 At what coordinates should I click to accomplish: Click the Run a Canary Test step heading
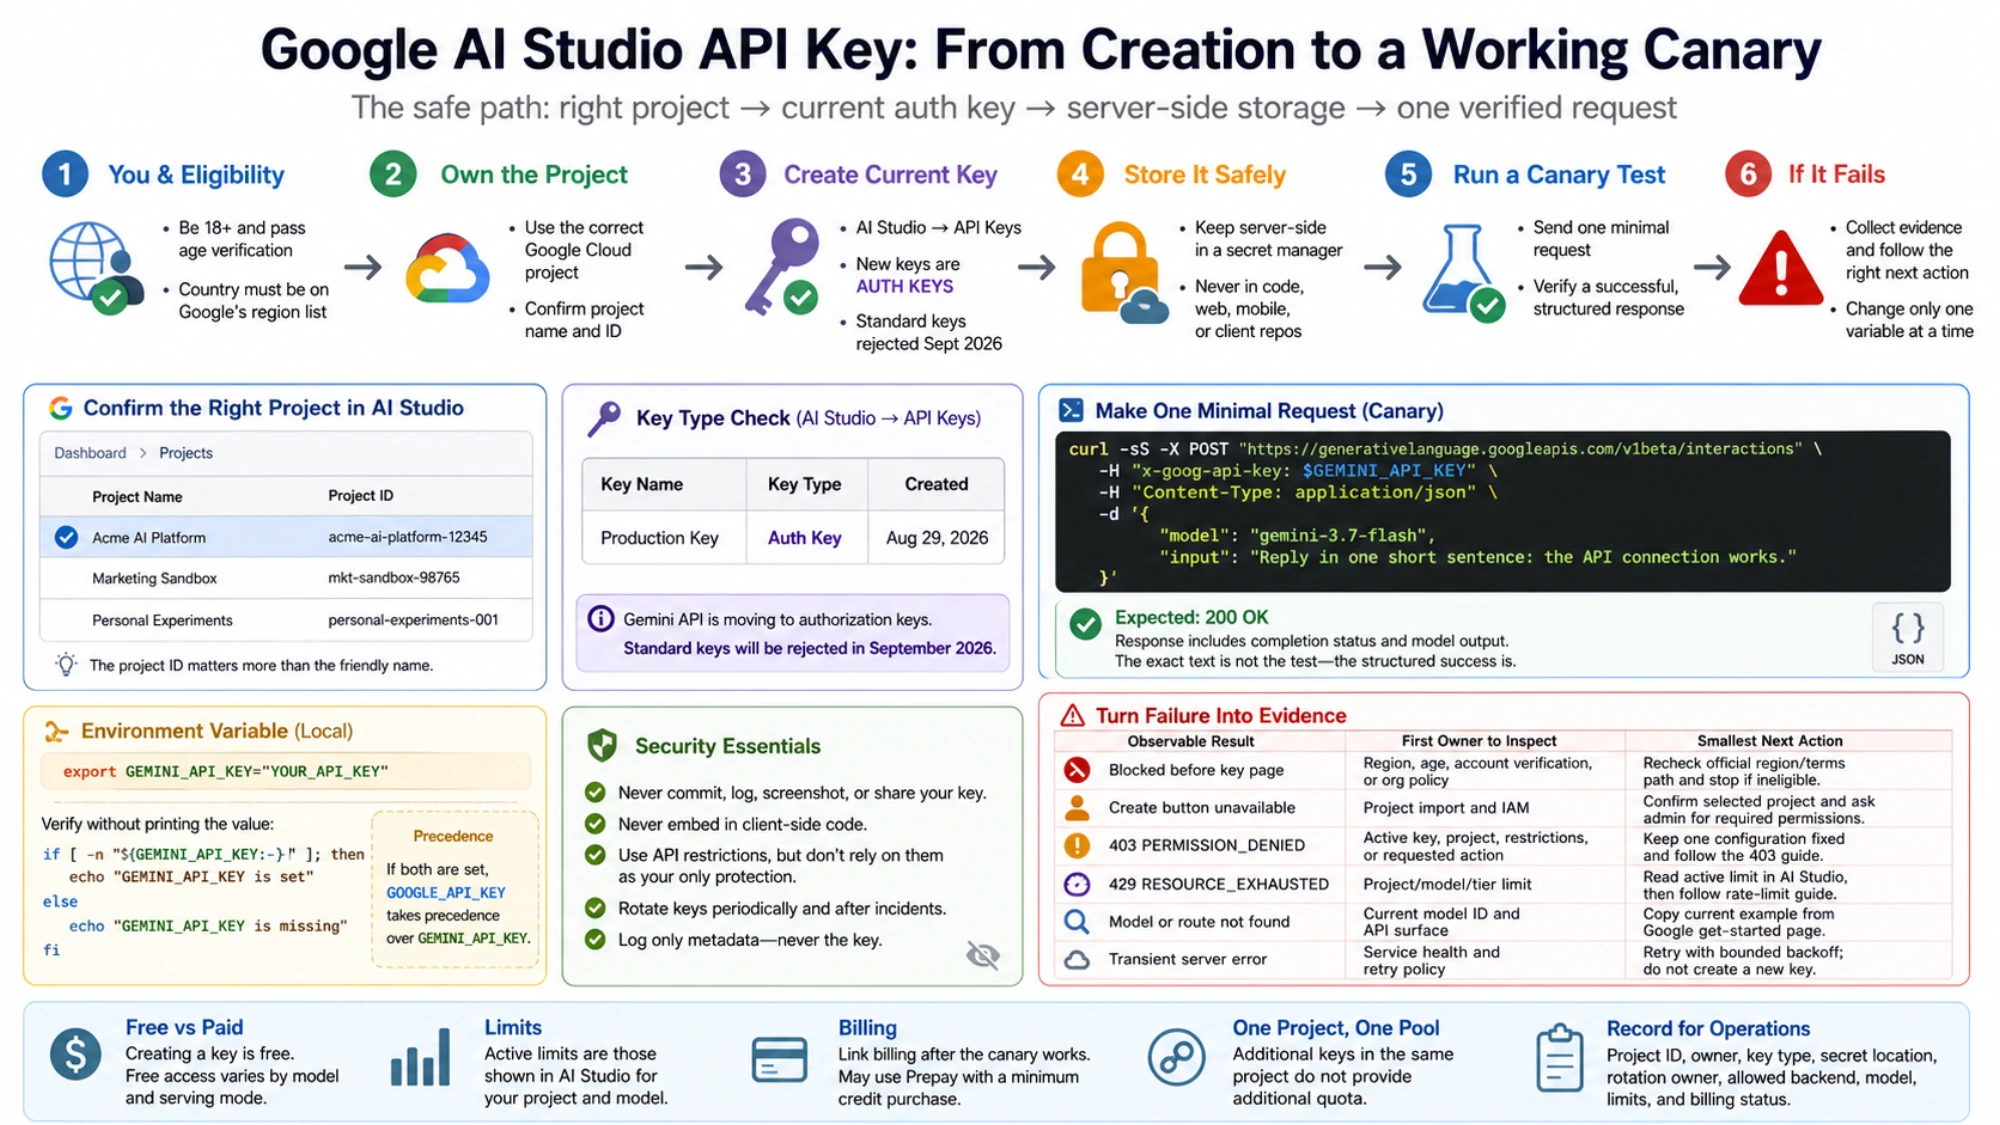(x=1559, y=175)
